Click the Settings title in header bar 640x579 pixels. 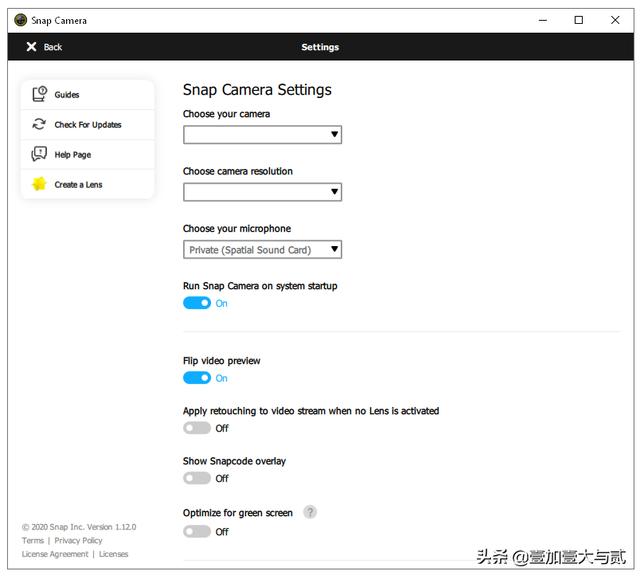tap(320, 47)
